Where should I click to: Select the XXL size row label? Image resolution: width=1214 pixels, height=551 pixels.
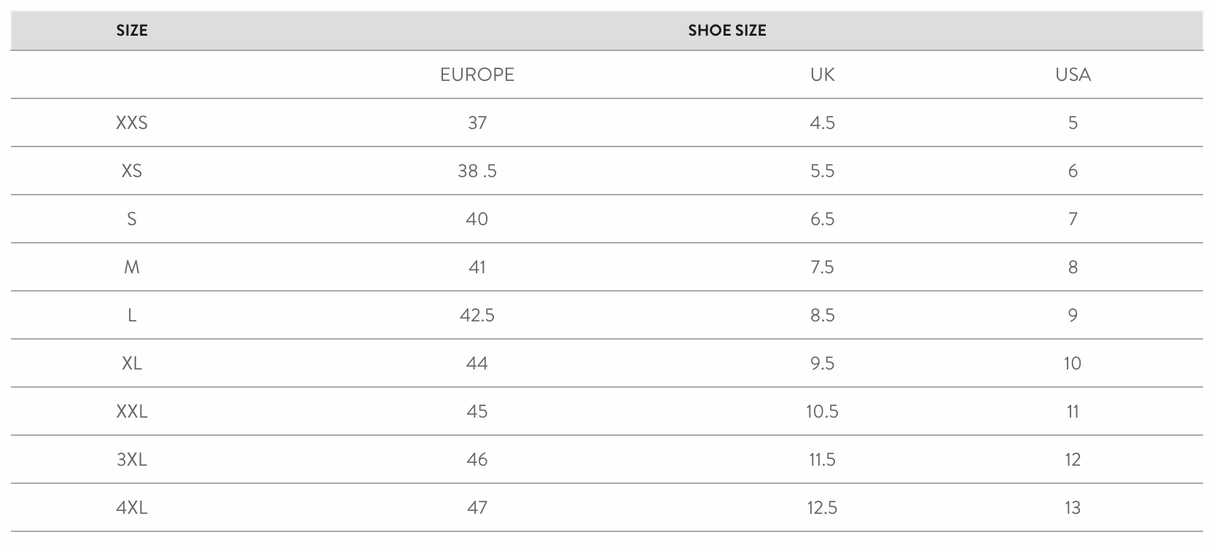point(131,411)
